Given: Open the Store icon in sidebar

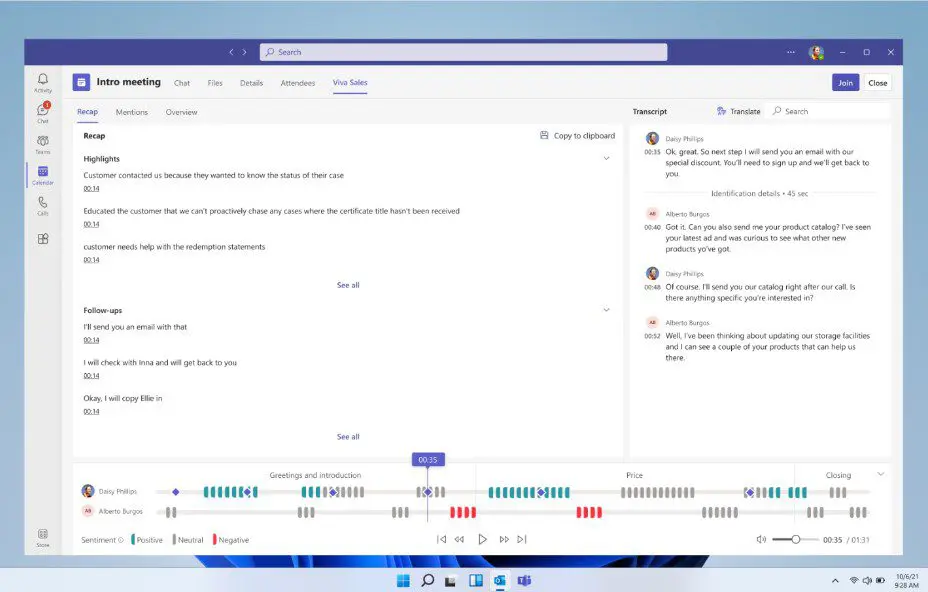Looking at the screenshot, I should coord(43,537).
